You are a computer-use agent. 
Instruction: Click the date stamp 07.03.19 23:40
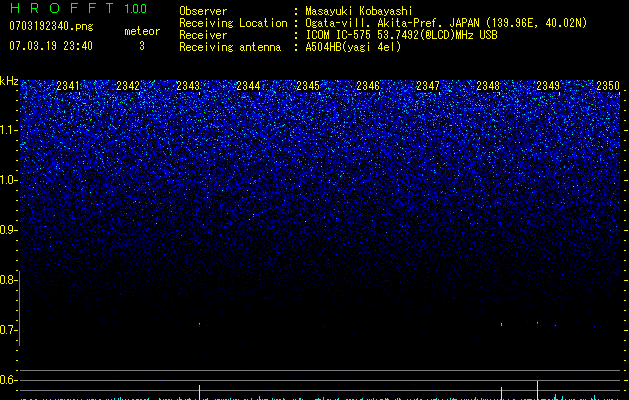click(51, 46)
